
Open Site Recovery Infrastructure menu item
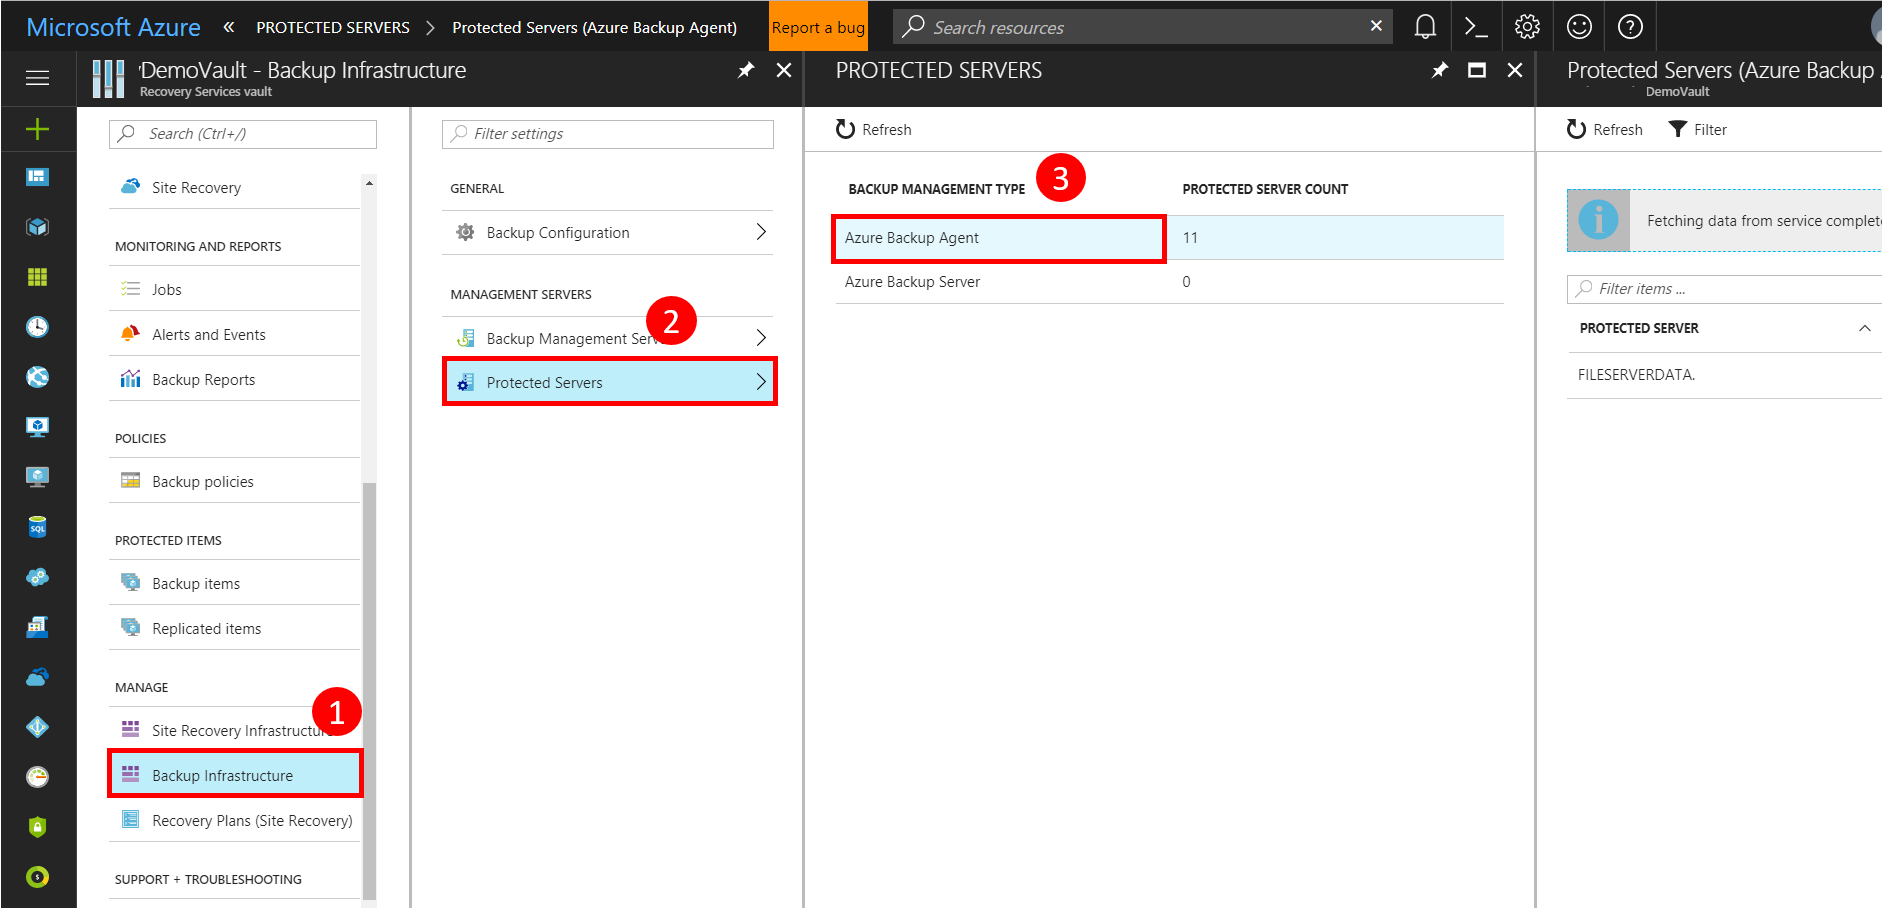click(234, 730)
